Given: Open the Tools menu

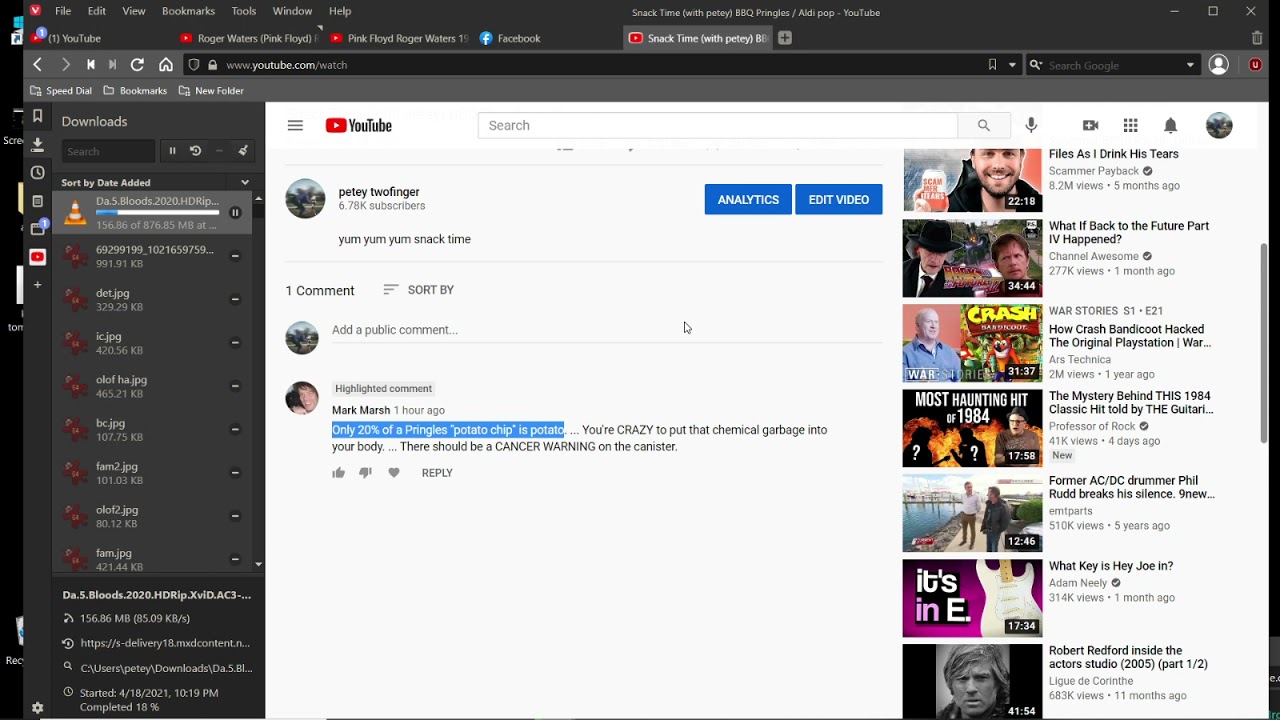Looking at the screenshot, I should pyautogui.click(x=244, y=11).
